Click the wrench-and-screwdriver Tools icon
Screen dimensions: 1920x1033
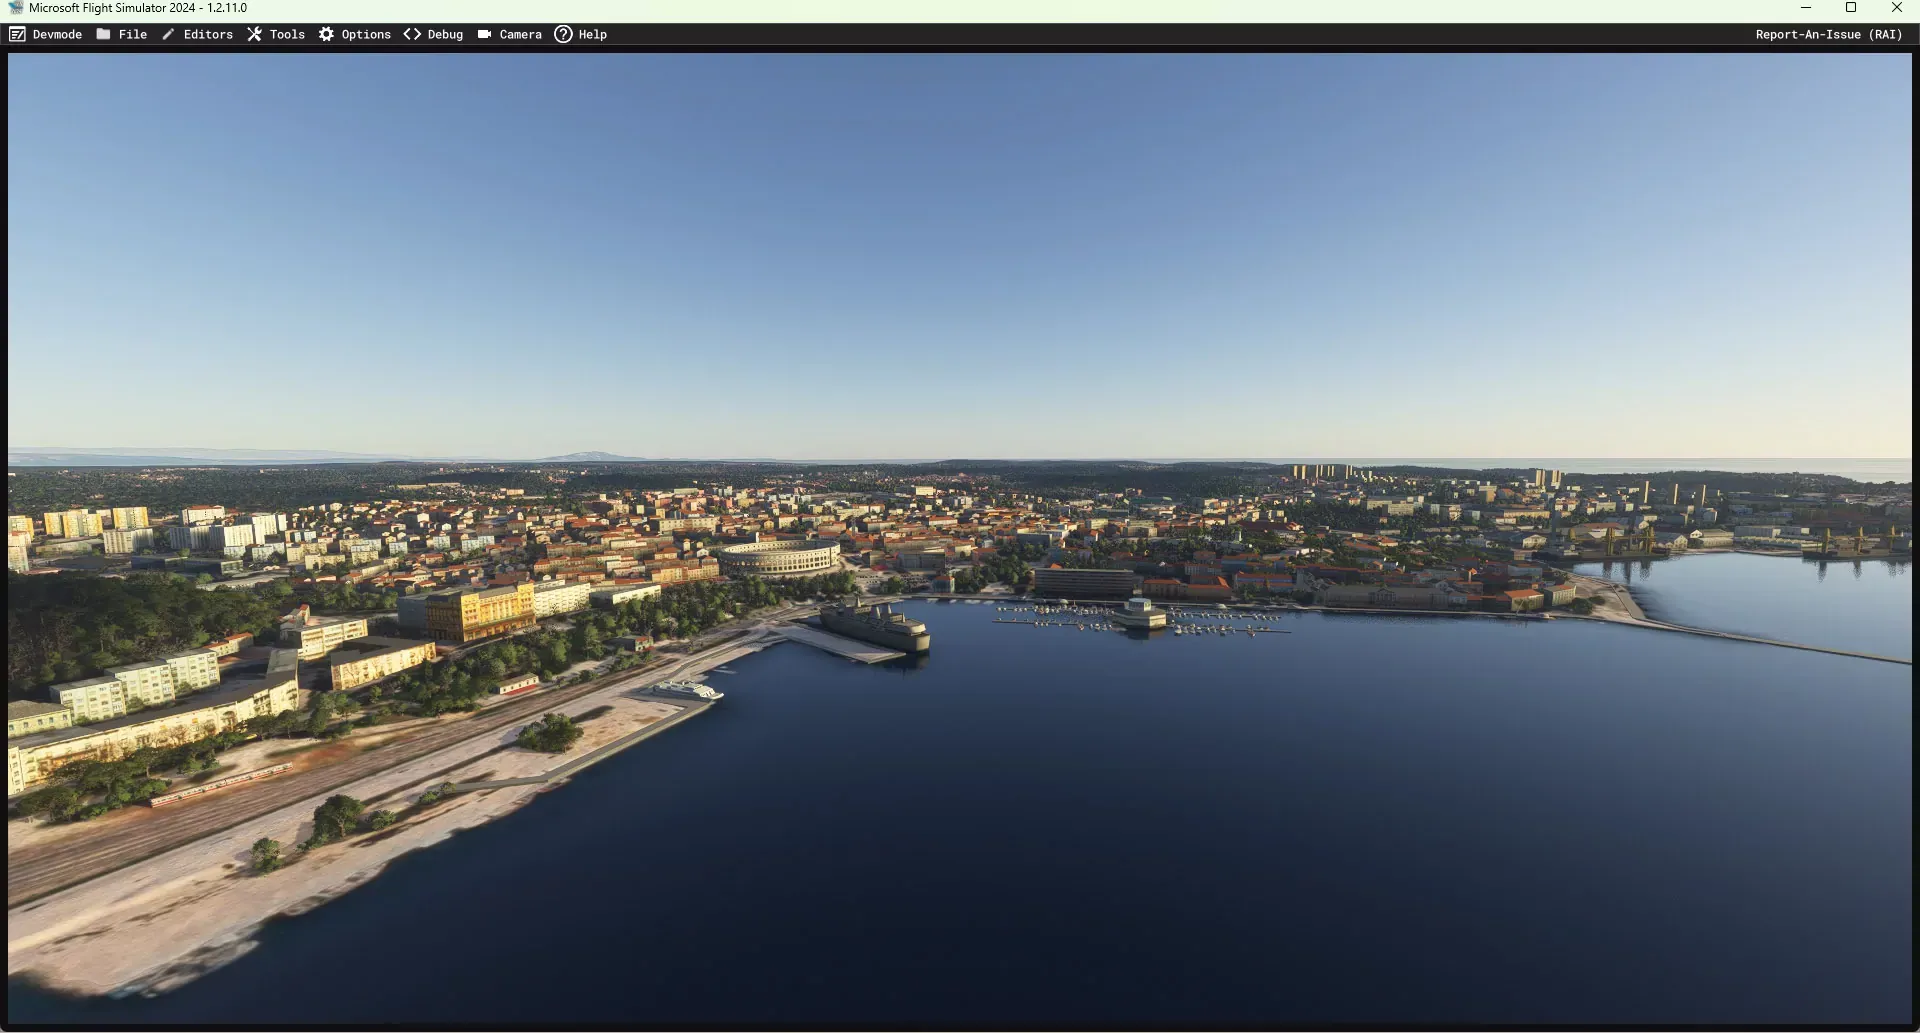tap(255, 34)
